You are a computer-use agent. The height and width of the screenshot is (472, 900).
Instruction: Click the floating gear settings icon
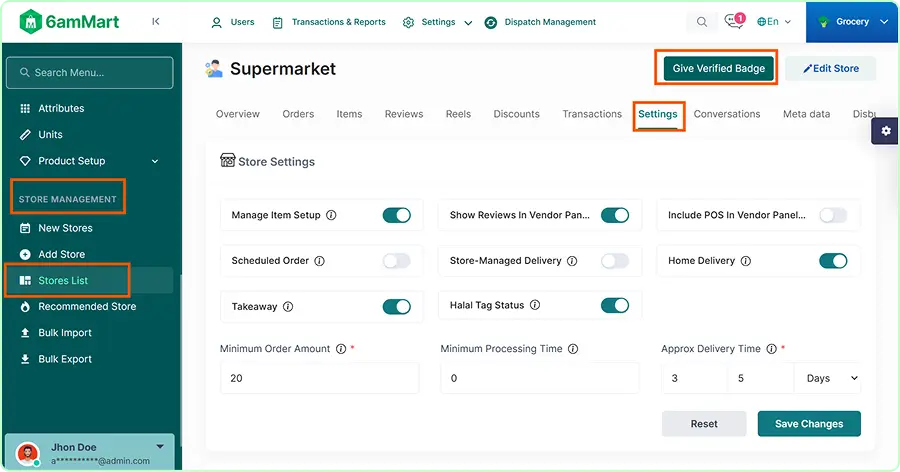886,131
